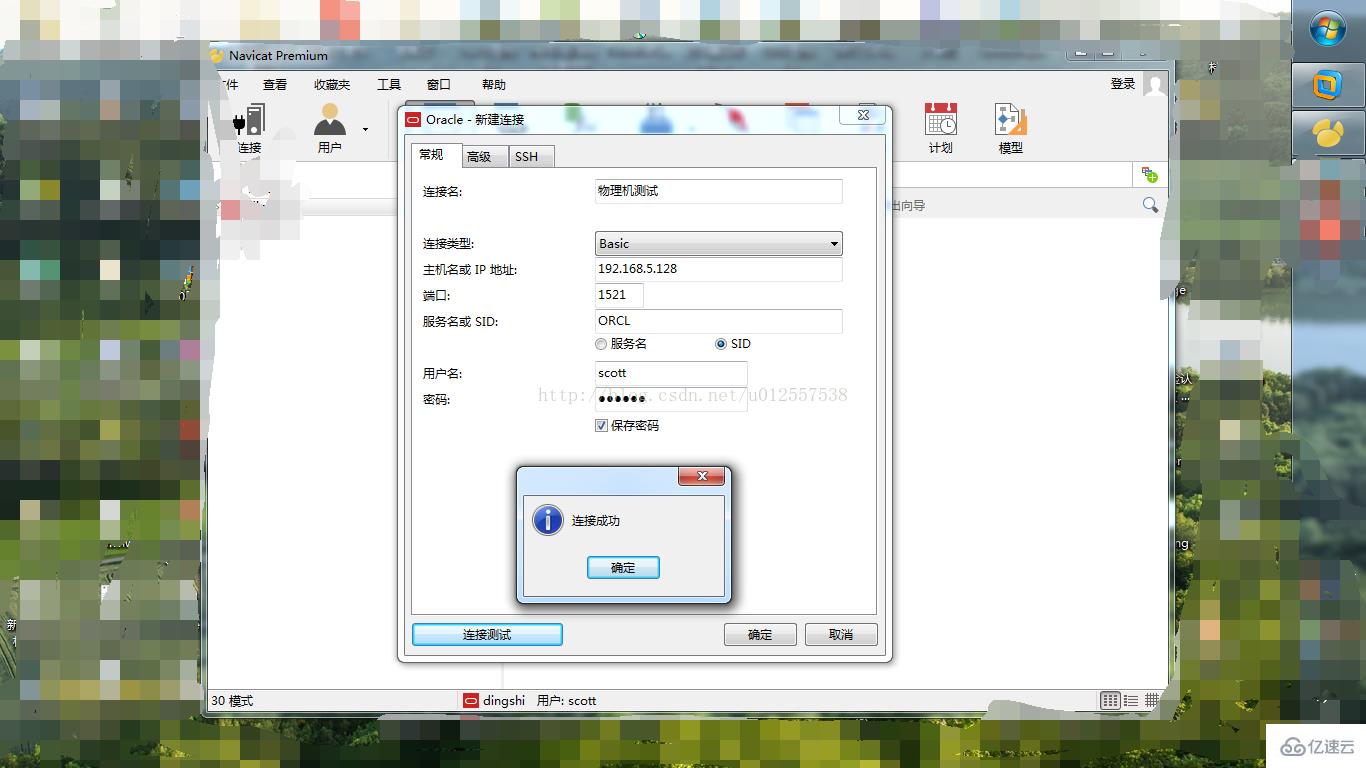The height and width of the screenshot is (768, 1366).
Task: Click the 连接名 input field
Action: pos(719,191)
